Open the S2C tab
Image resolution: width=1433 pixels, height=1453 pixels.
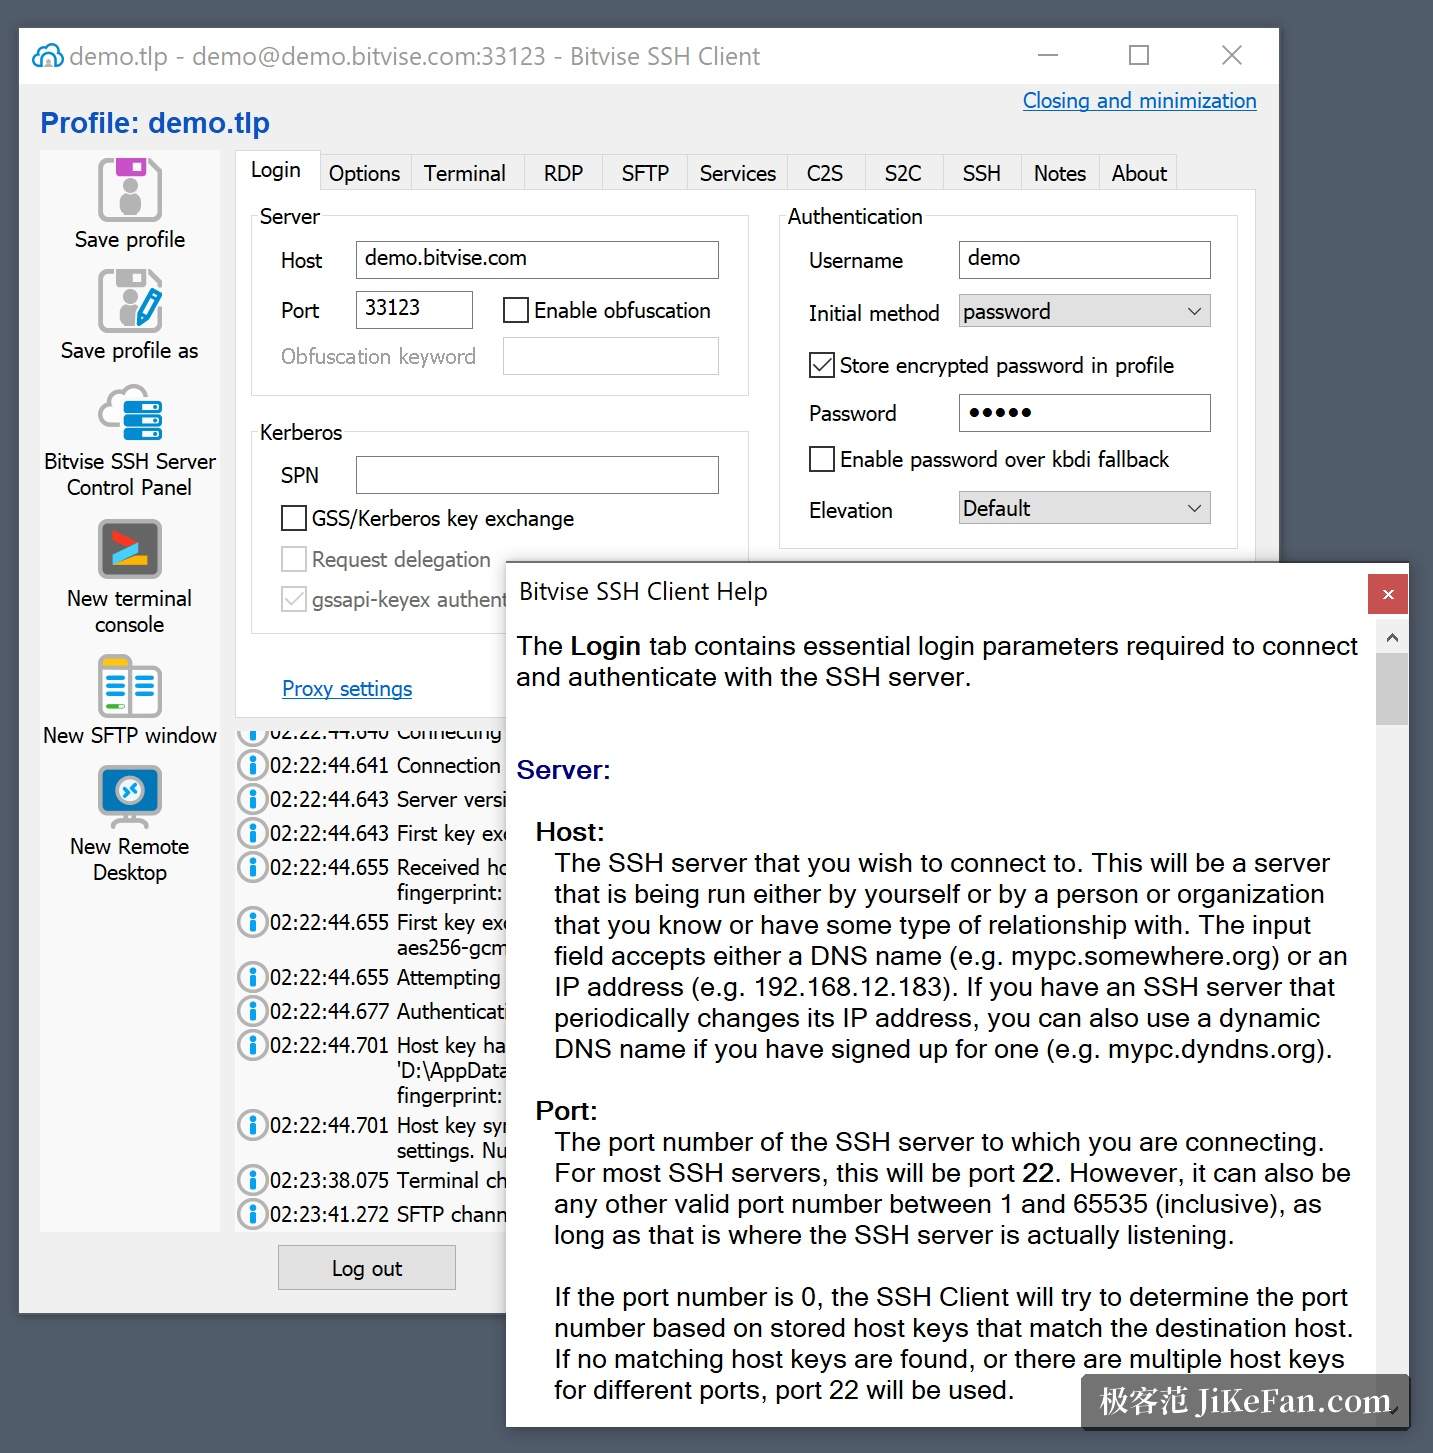click(x=903, y=173)
